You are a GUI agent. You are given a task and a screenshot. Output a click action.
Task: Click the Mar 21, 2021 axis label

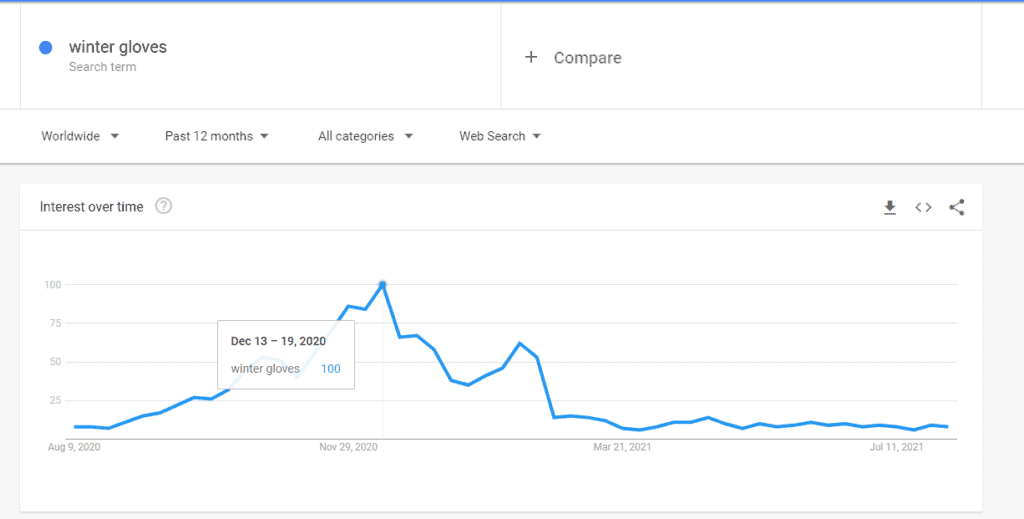coord(622,447)
